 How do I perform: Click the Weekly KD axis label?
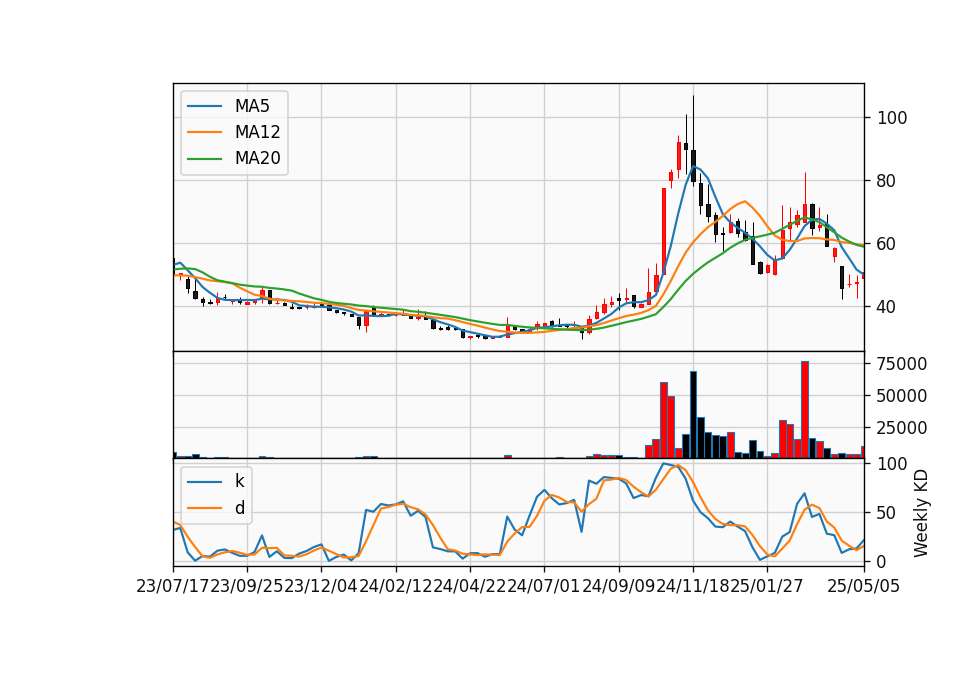click(921, 513)
